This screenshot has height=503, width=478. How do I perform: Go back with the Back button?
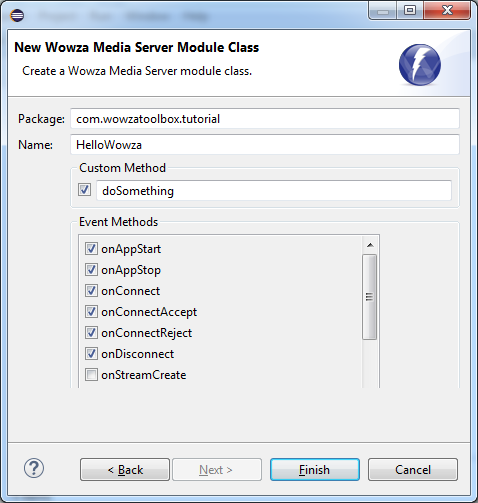[125, 470]
